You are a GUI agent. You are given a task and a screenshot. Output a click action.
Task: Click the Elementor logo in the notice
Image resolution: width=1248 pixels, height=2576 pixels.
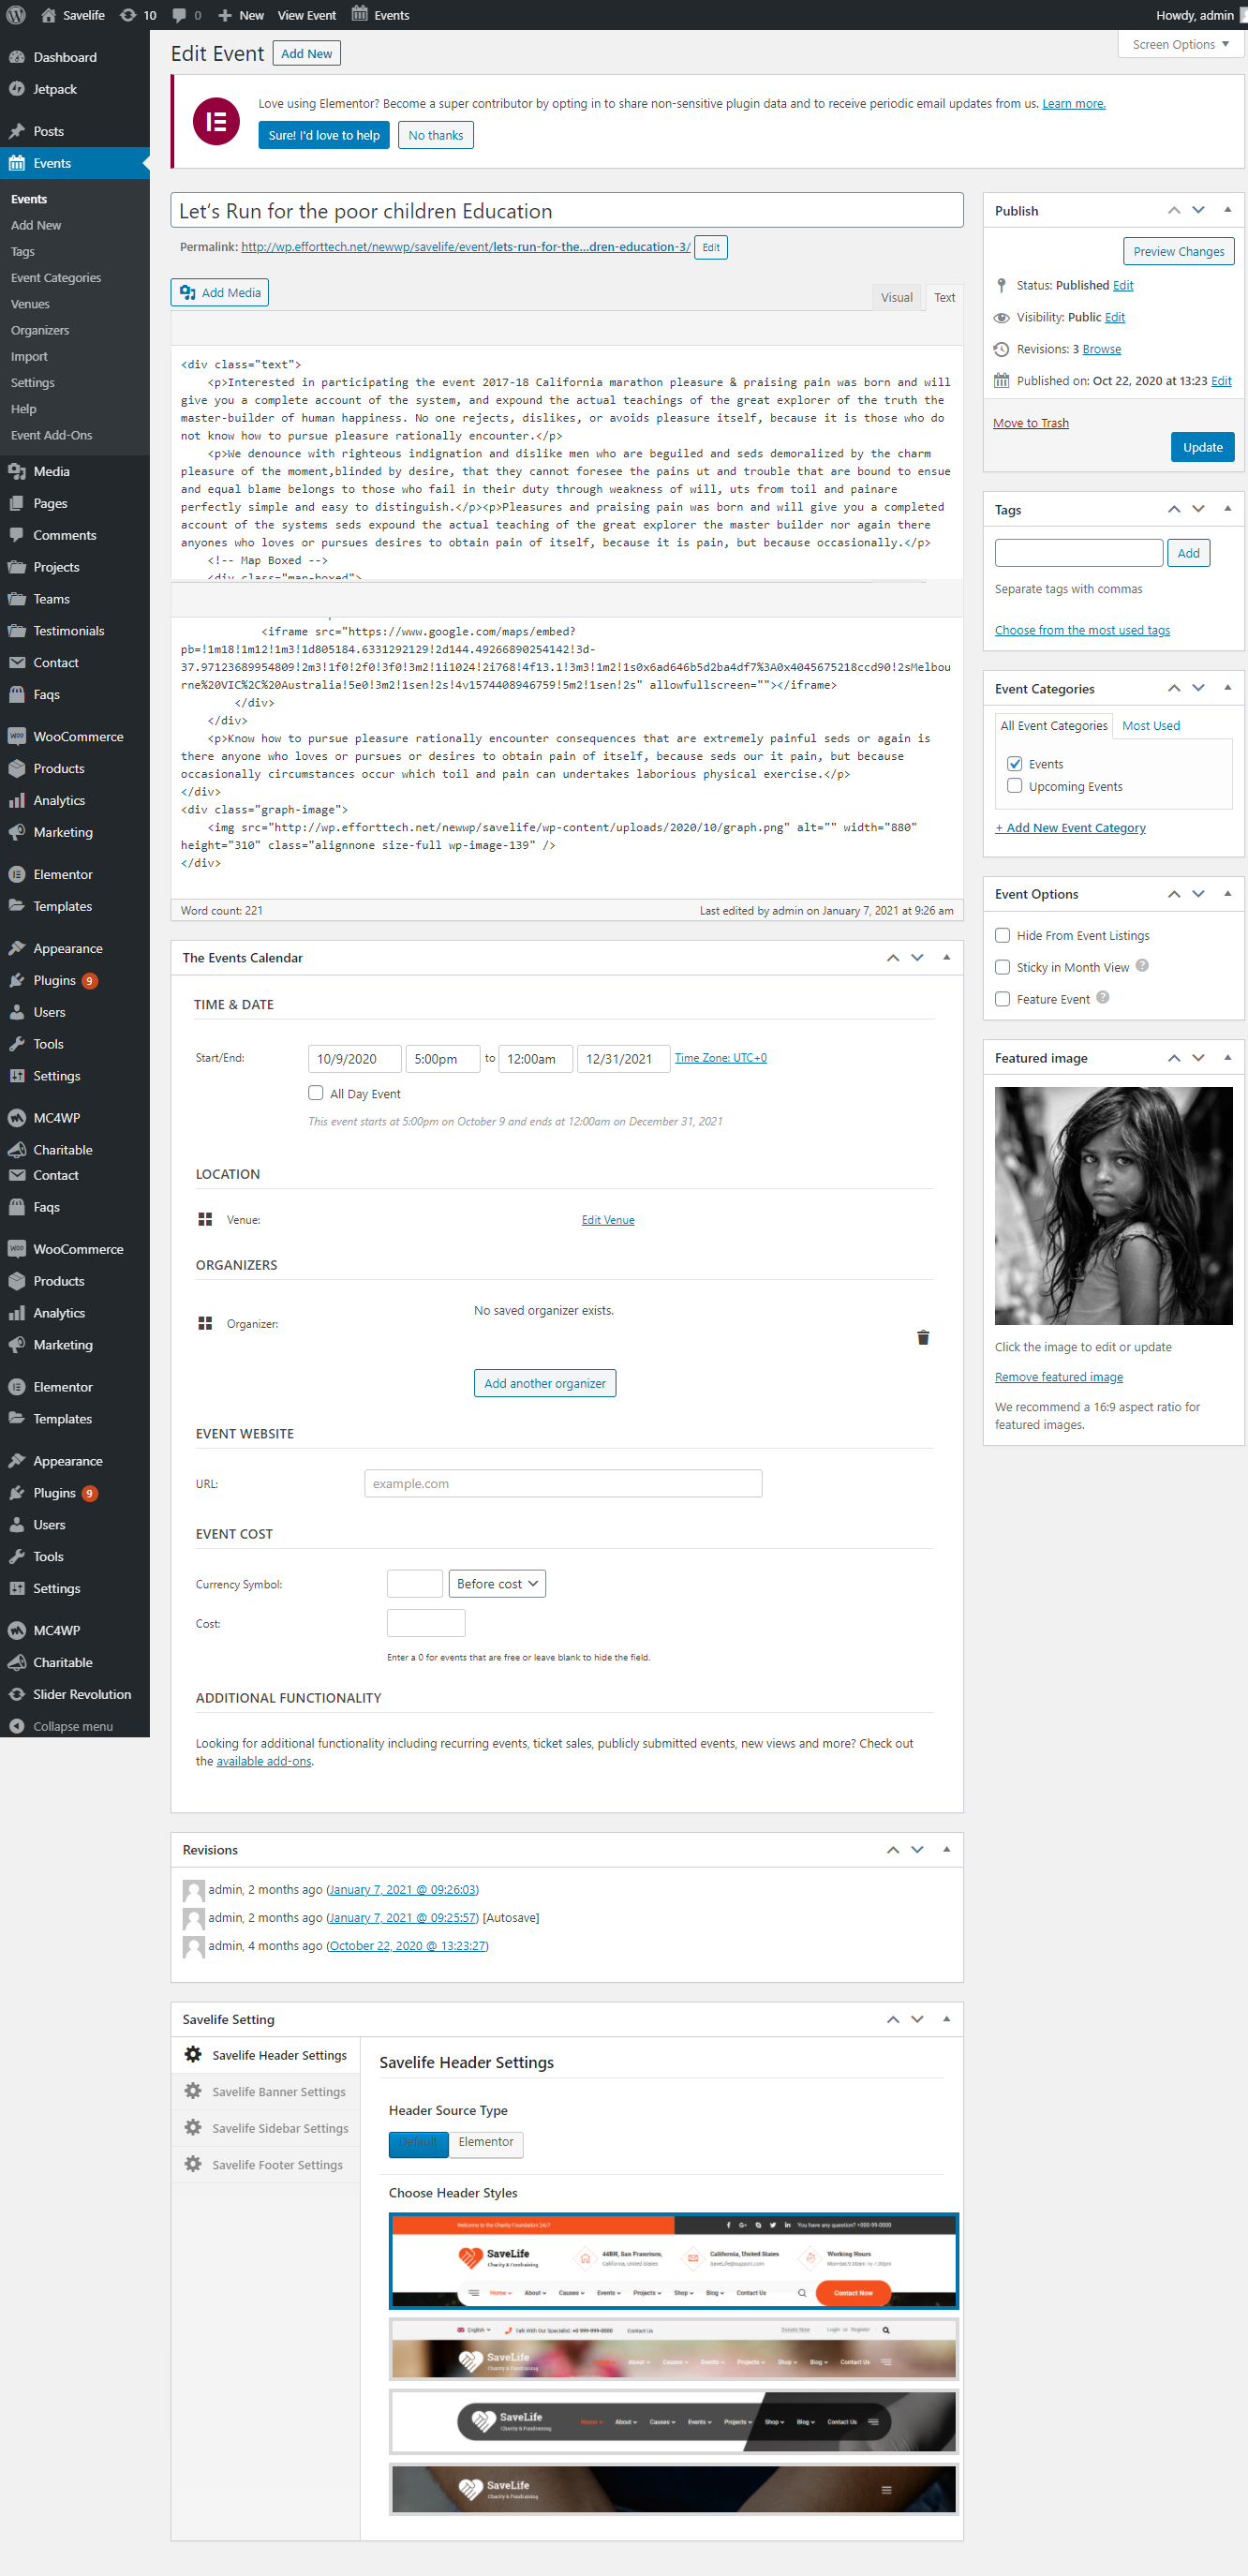pyautogui.click(x=216, y=121)
